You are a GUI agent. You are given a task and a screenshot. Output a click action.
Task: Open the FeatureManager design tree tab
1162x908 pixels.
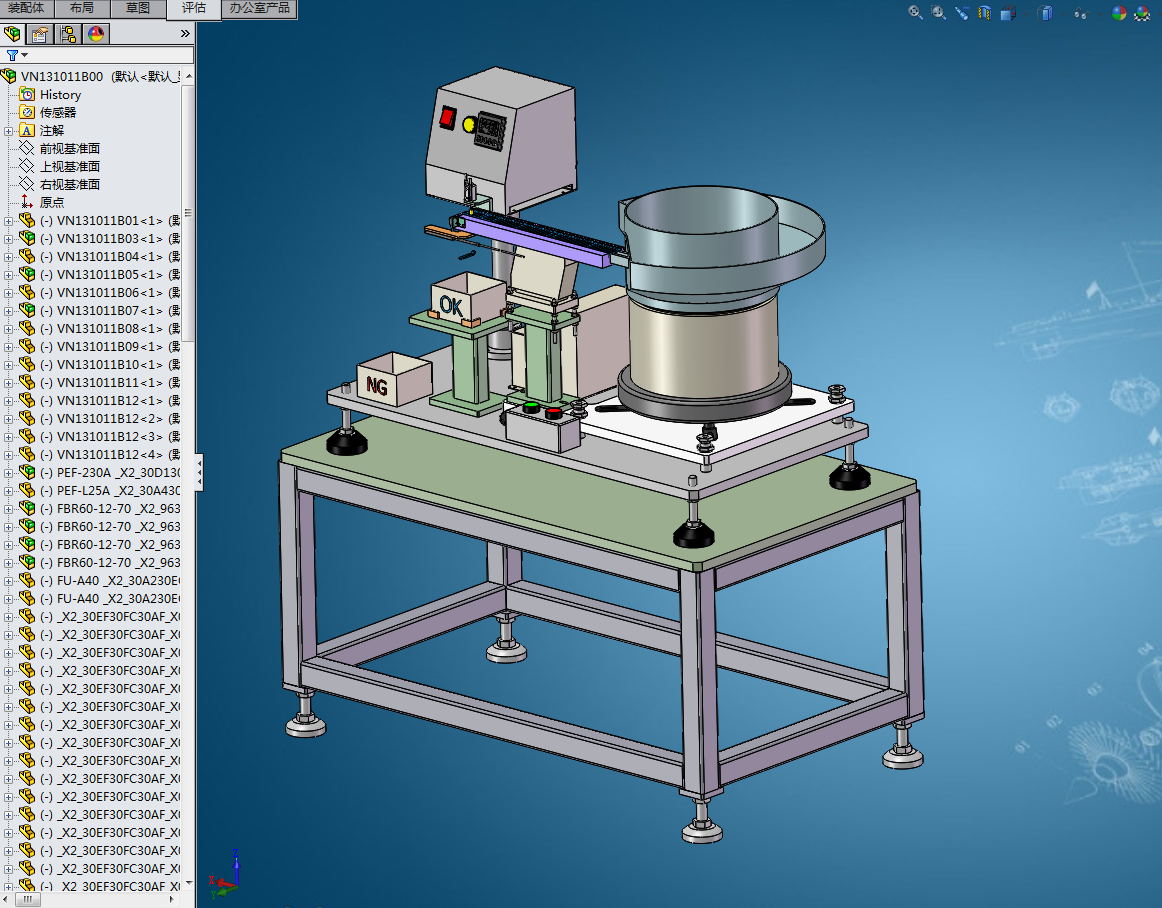12,34
